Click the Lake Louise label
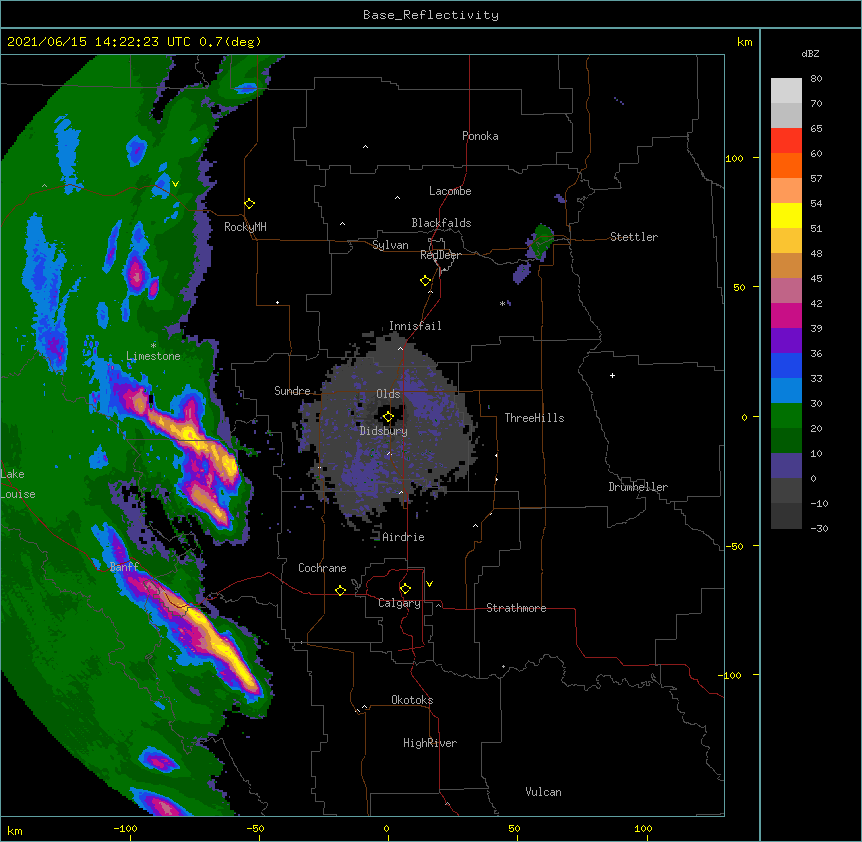 (x=18, y=484)
